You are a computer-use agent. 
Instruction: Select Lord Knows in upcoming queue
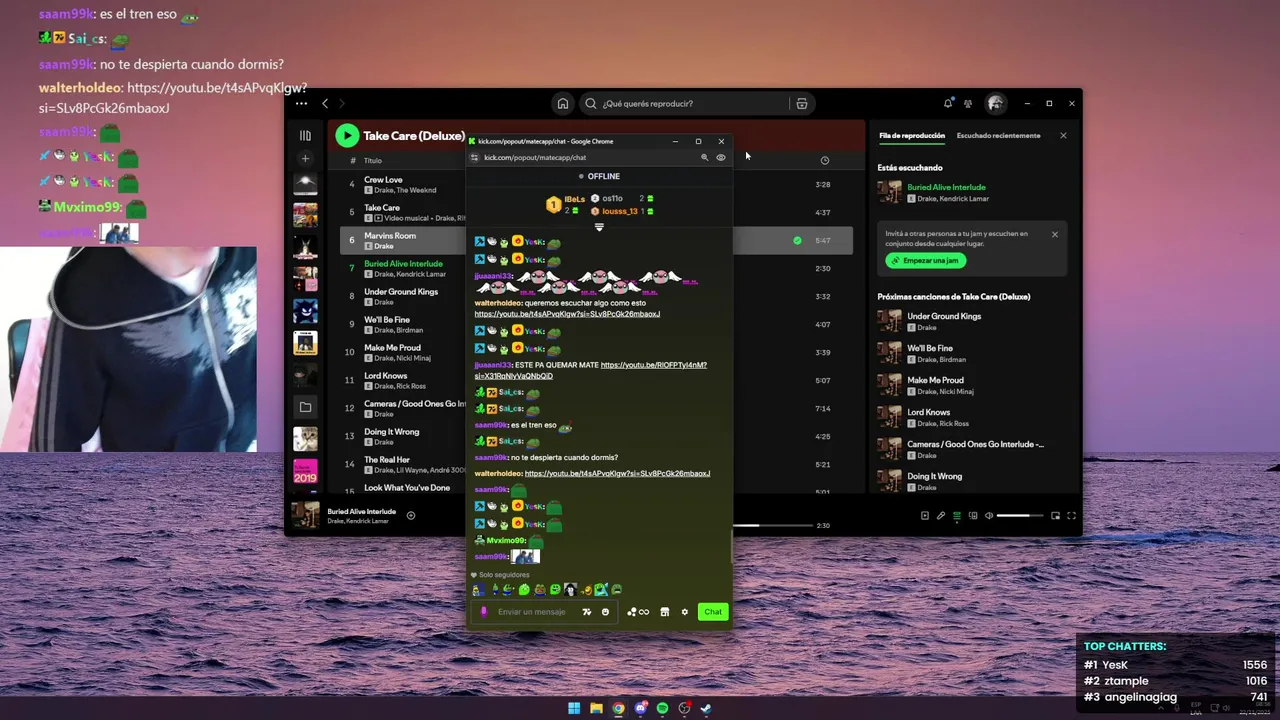(x=928, y=412)
